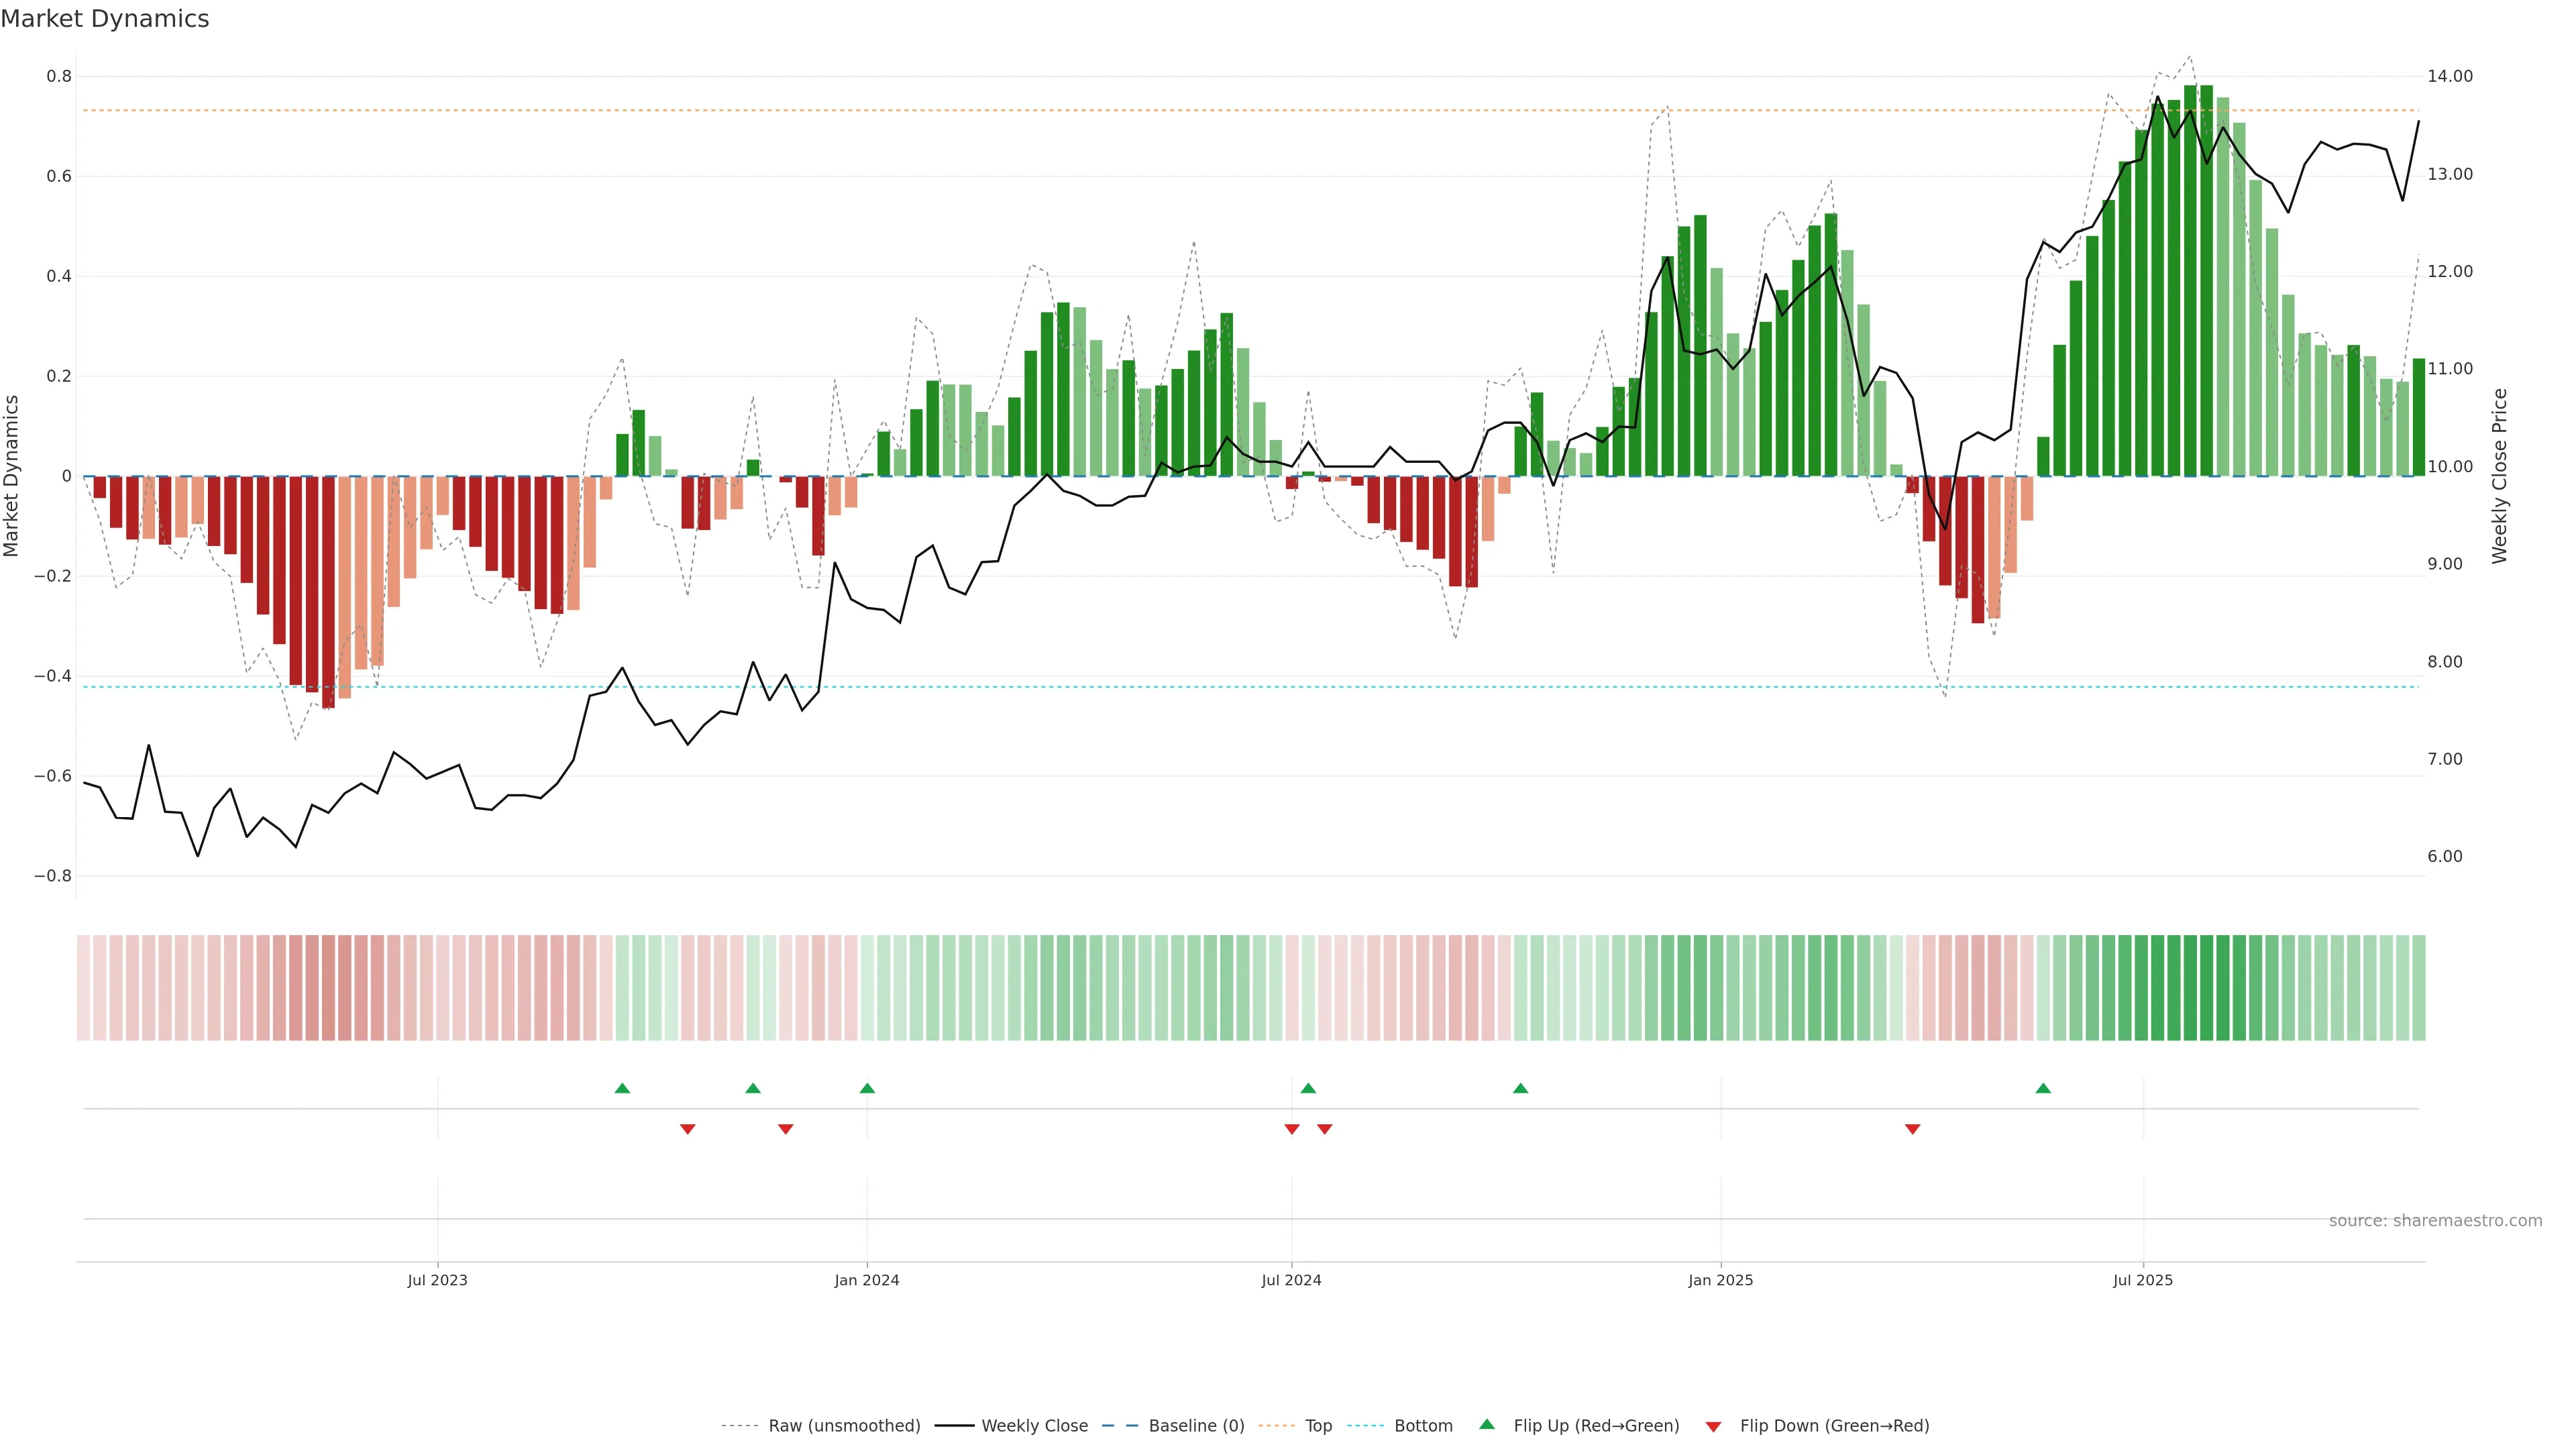
Task: Click the Jul 2024 x-axis label
Action: pyautogui.click(x=1291, y=1280)
